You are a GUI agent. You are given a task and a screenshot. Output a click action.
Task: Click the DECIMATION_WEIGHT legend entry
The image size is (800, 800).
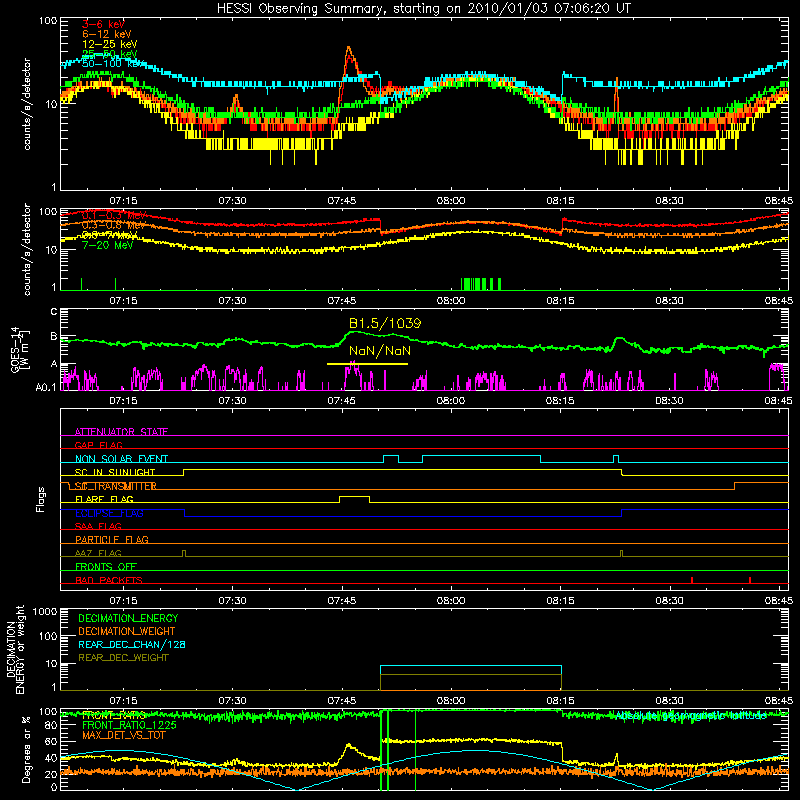click(x=127, y=632)
